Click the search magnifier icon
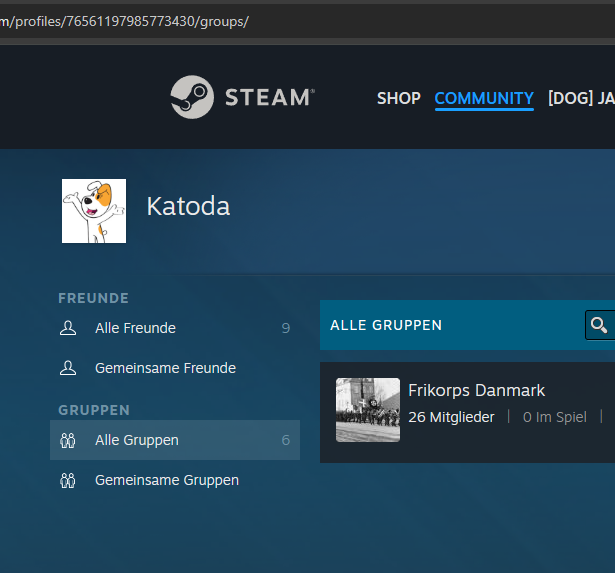Image resolution: width=615 pixels, height=573 pixels. click(x=598, y=325)
